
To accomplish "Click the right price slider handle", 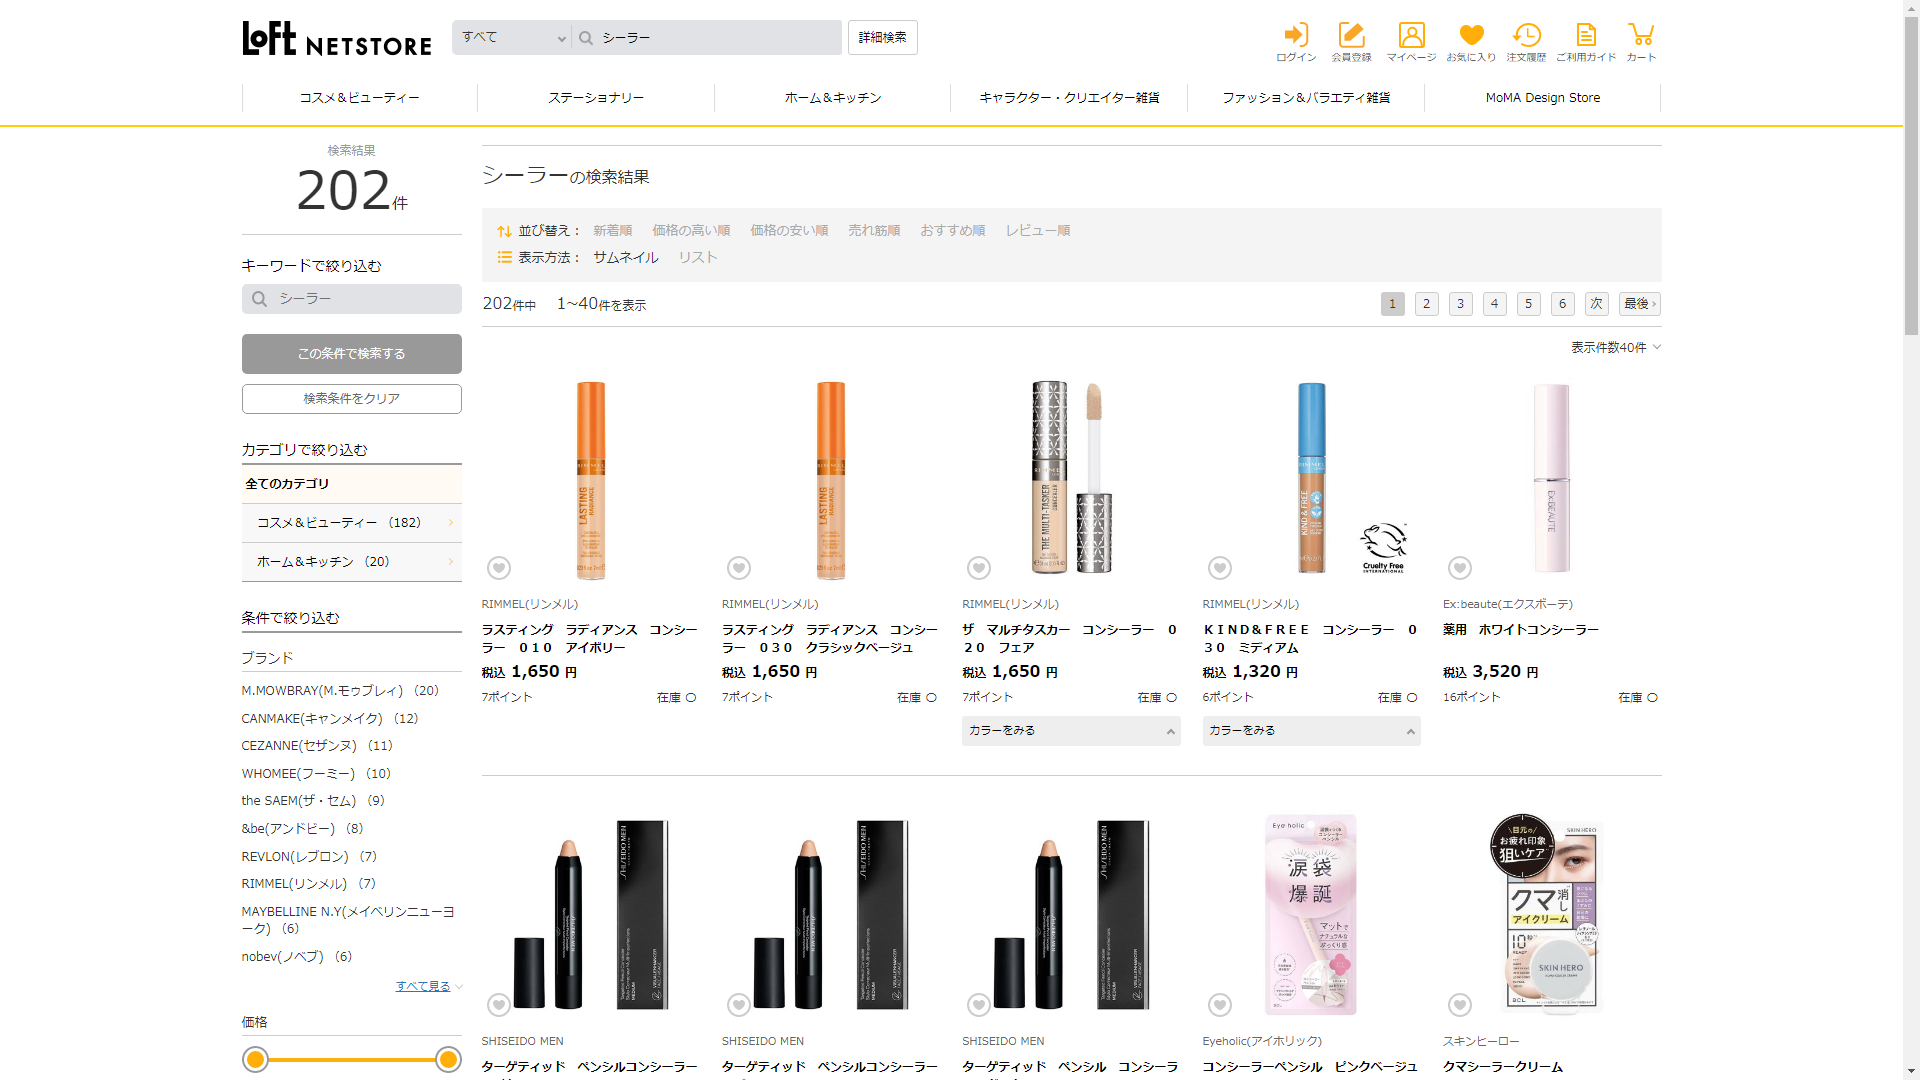I will (x=448, y=1059).
